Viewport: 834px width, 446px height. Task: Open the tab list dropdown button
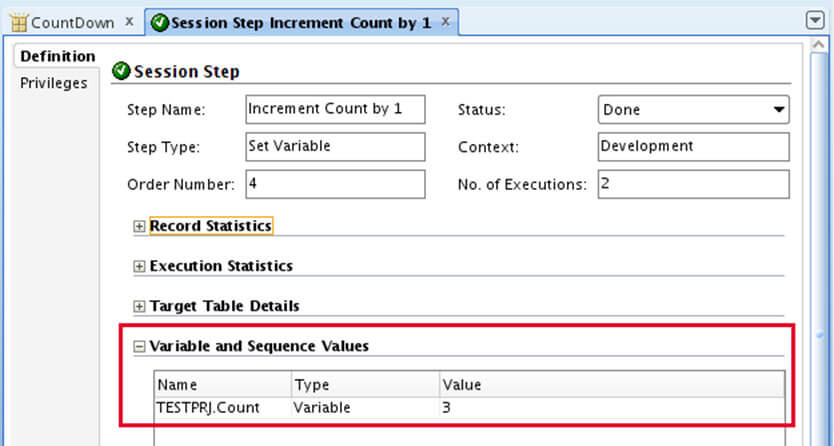click(815, 21)
